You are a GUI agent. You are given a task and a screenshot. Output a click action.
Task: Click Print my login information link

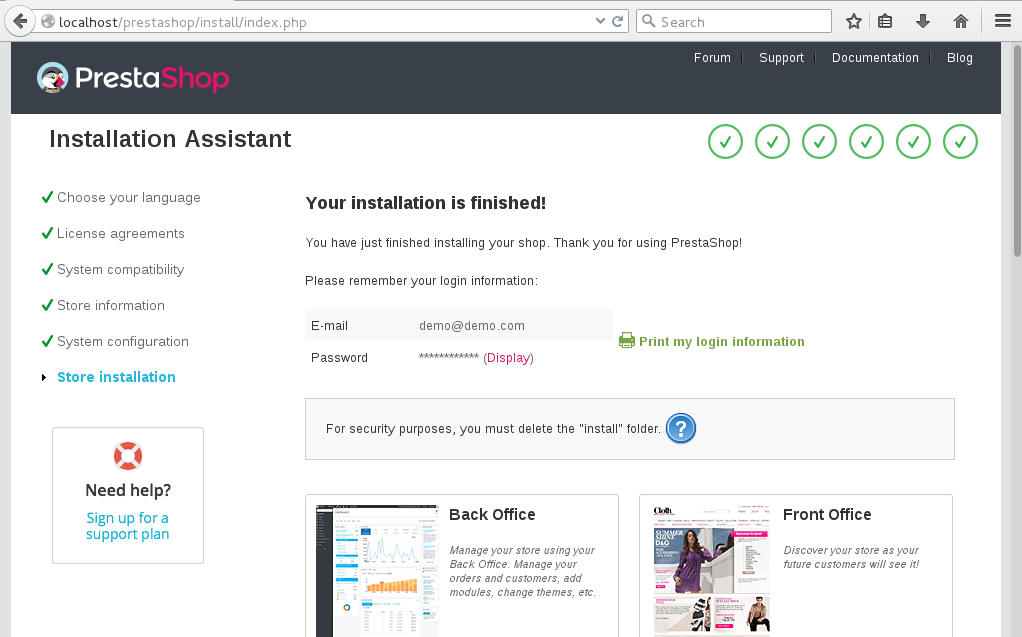[x=722, y=342]
